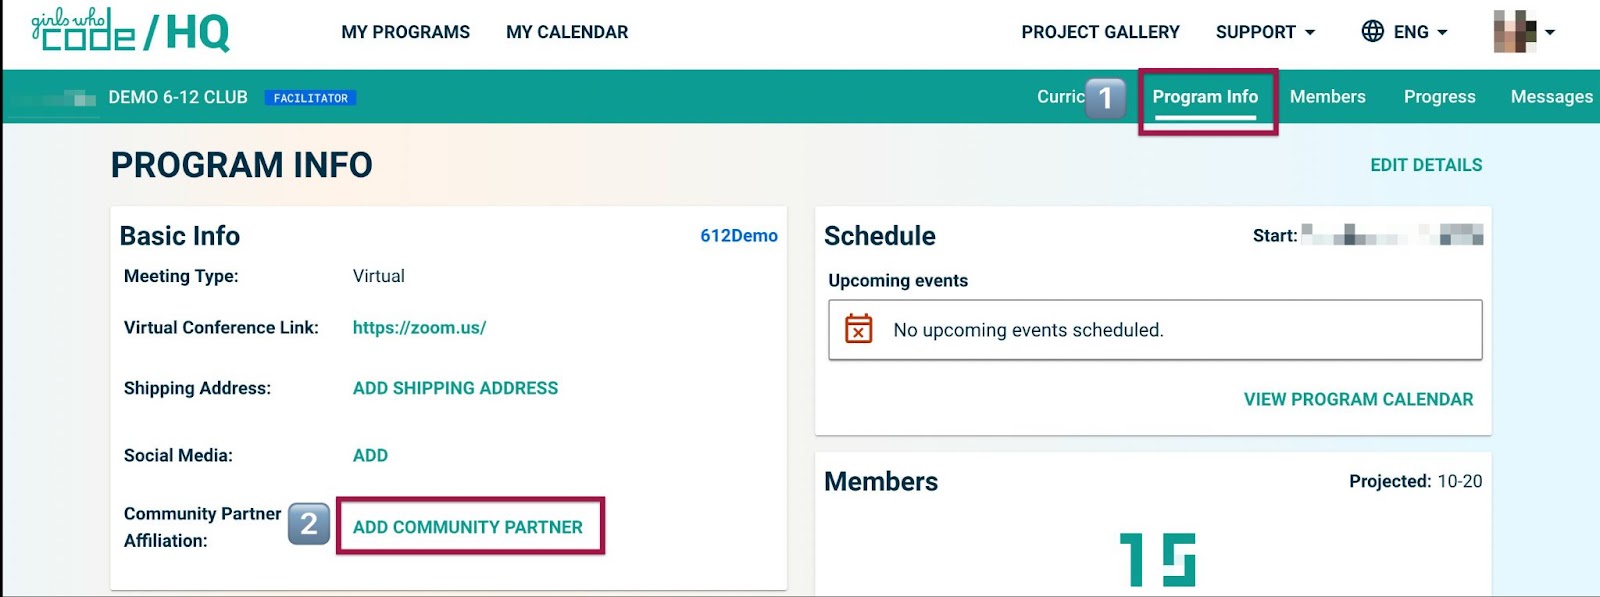Click the Girls Who Code HQ logo
The image size is (1600, 597).
pyautogui.click(x=130, y=31)
